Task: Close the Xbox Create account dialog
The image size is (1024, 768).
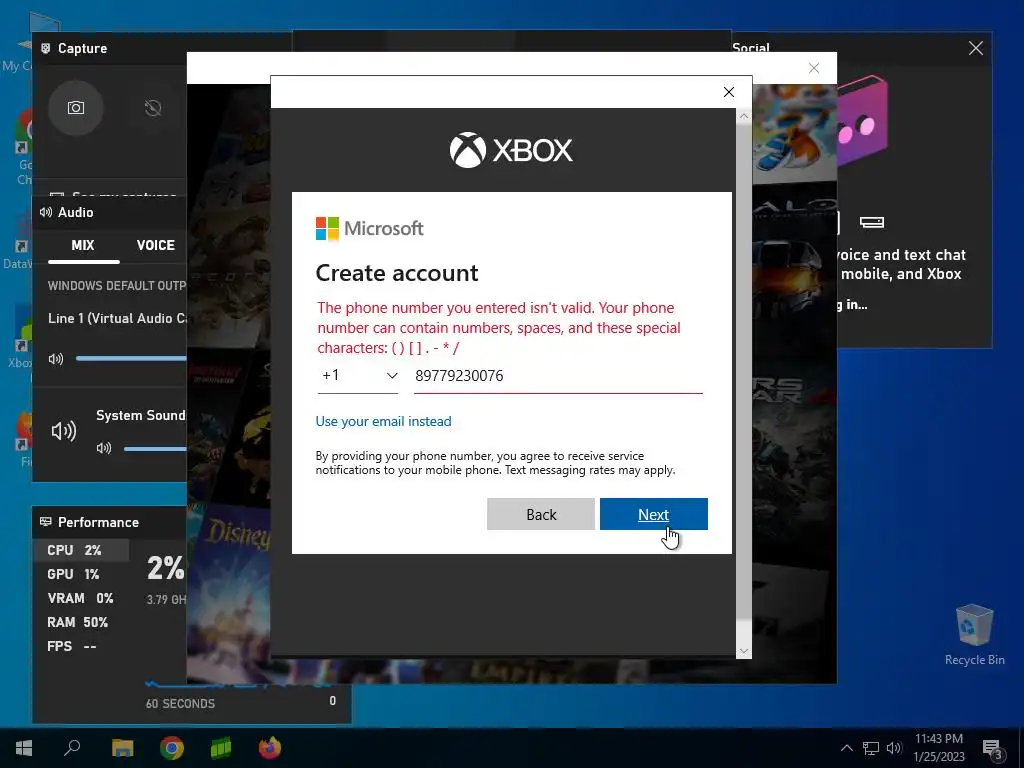Action: 729,92
